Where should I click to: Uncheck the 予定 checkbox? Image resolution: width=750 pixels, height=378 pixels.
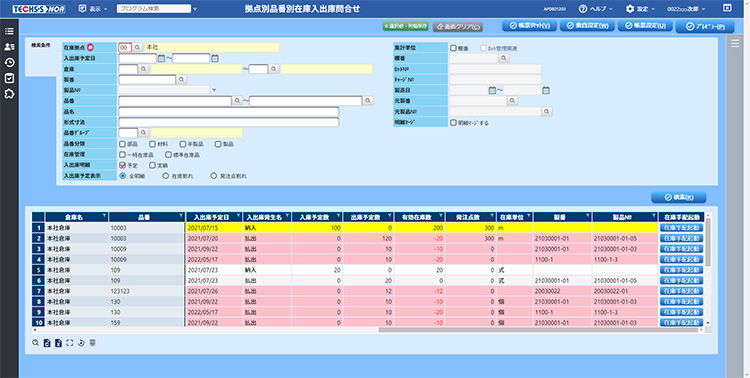122,165
